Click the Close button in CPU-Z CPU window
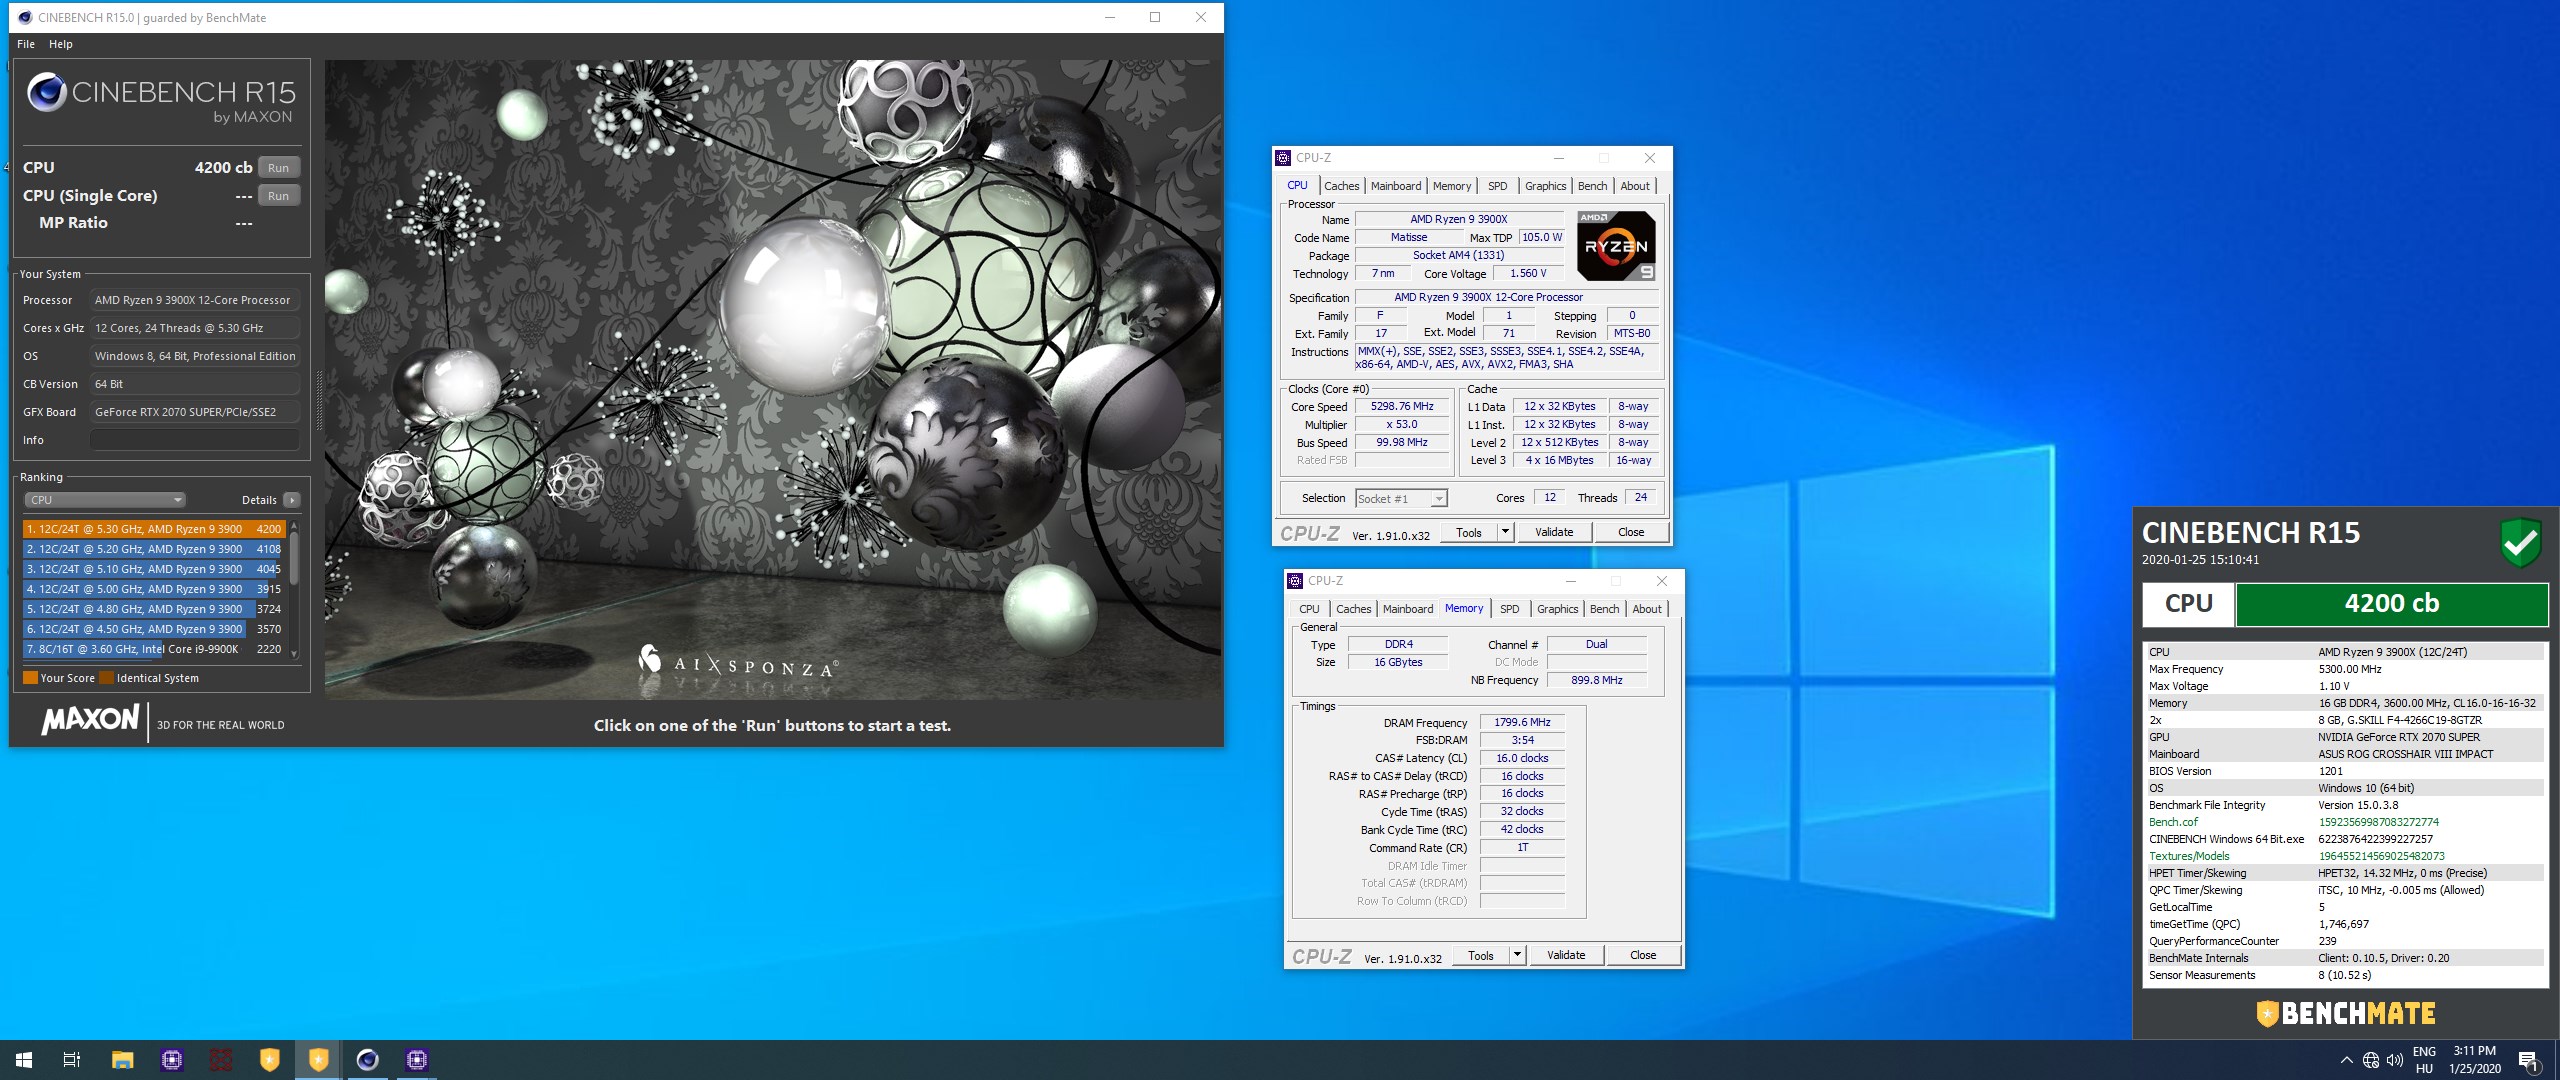The width and height of the screenshot is (2560, 1080). coord(1631,533)
